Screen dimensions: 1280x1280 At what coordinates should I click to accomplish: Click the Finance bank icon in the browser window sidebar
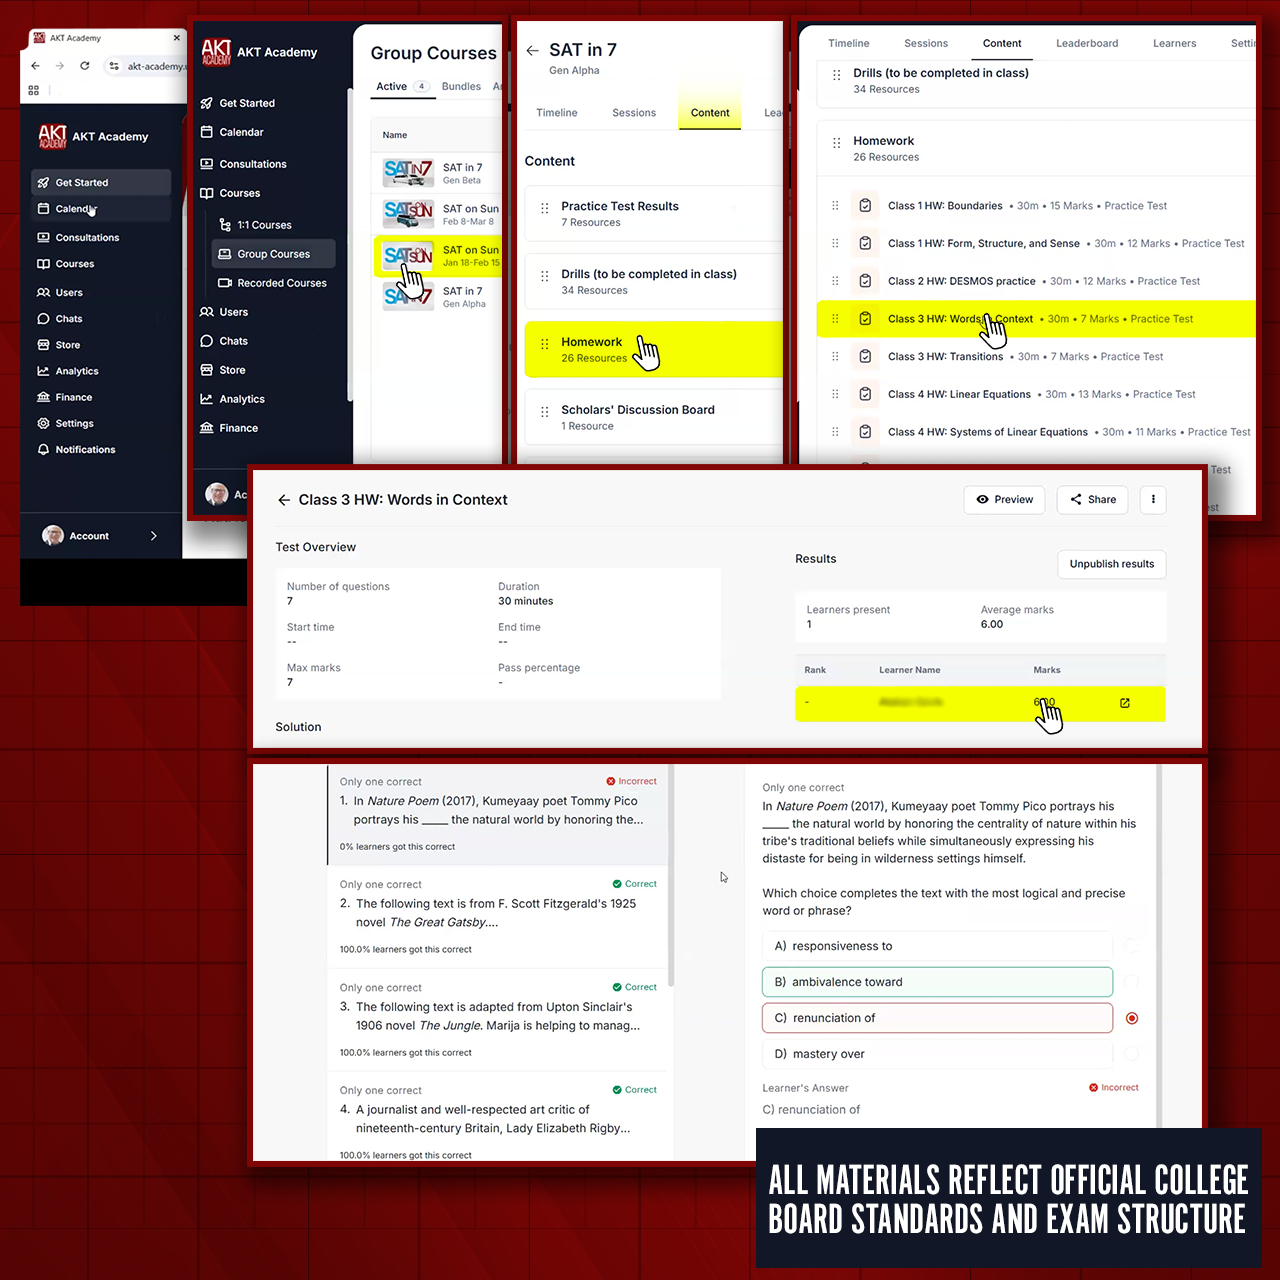click(x=43, y=397)
